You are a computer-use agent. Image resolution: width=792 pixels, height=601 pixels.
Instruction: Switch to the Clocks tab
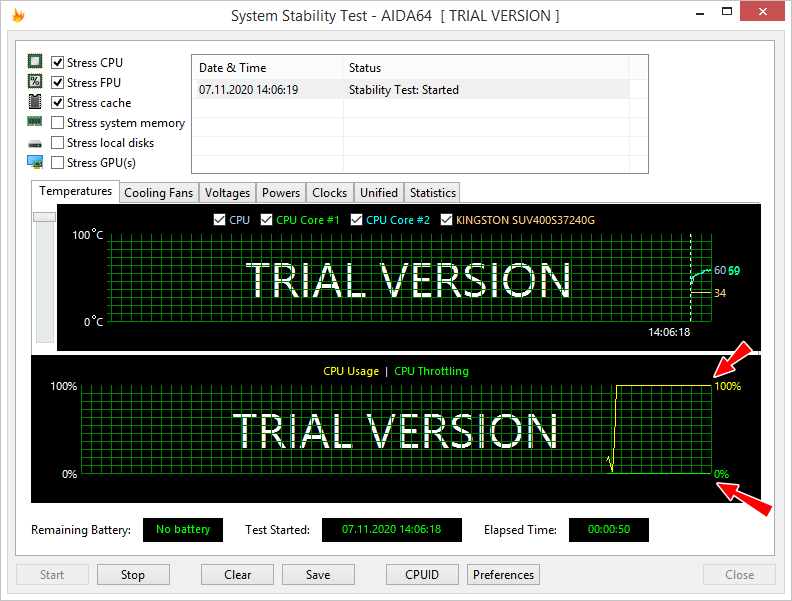(x=329, y=193)
